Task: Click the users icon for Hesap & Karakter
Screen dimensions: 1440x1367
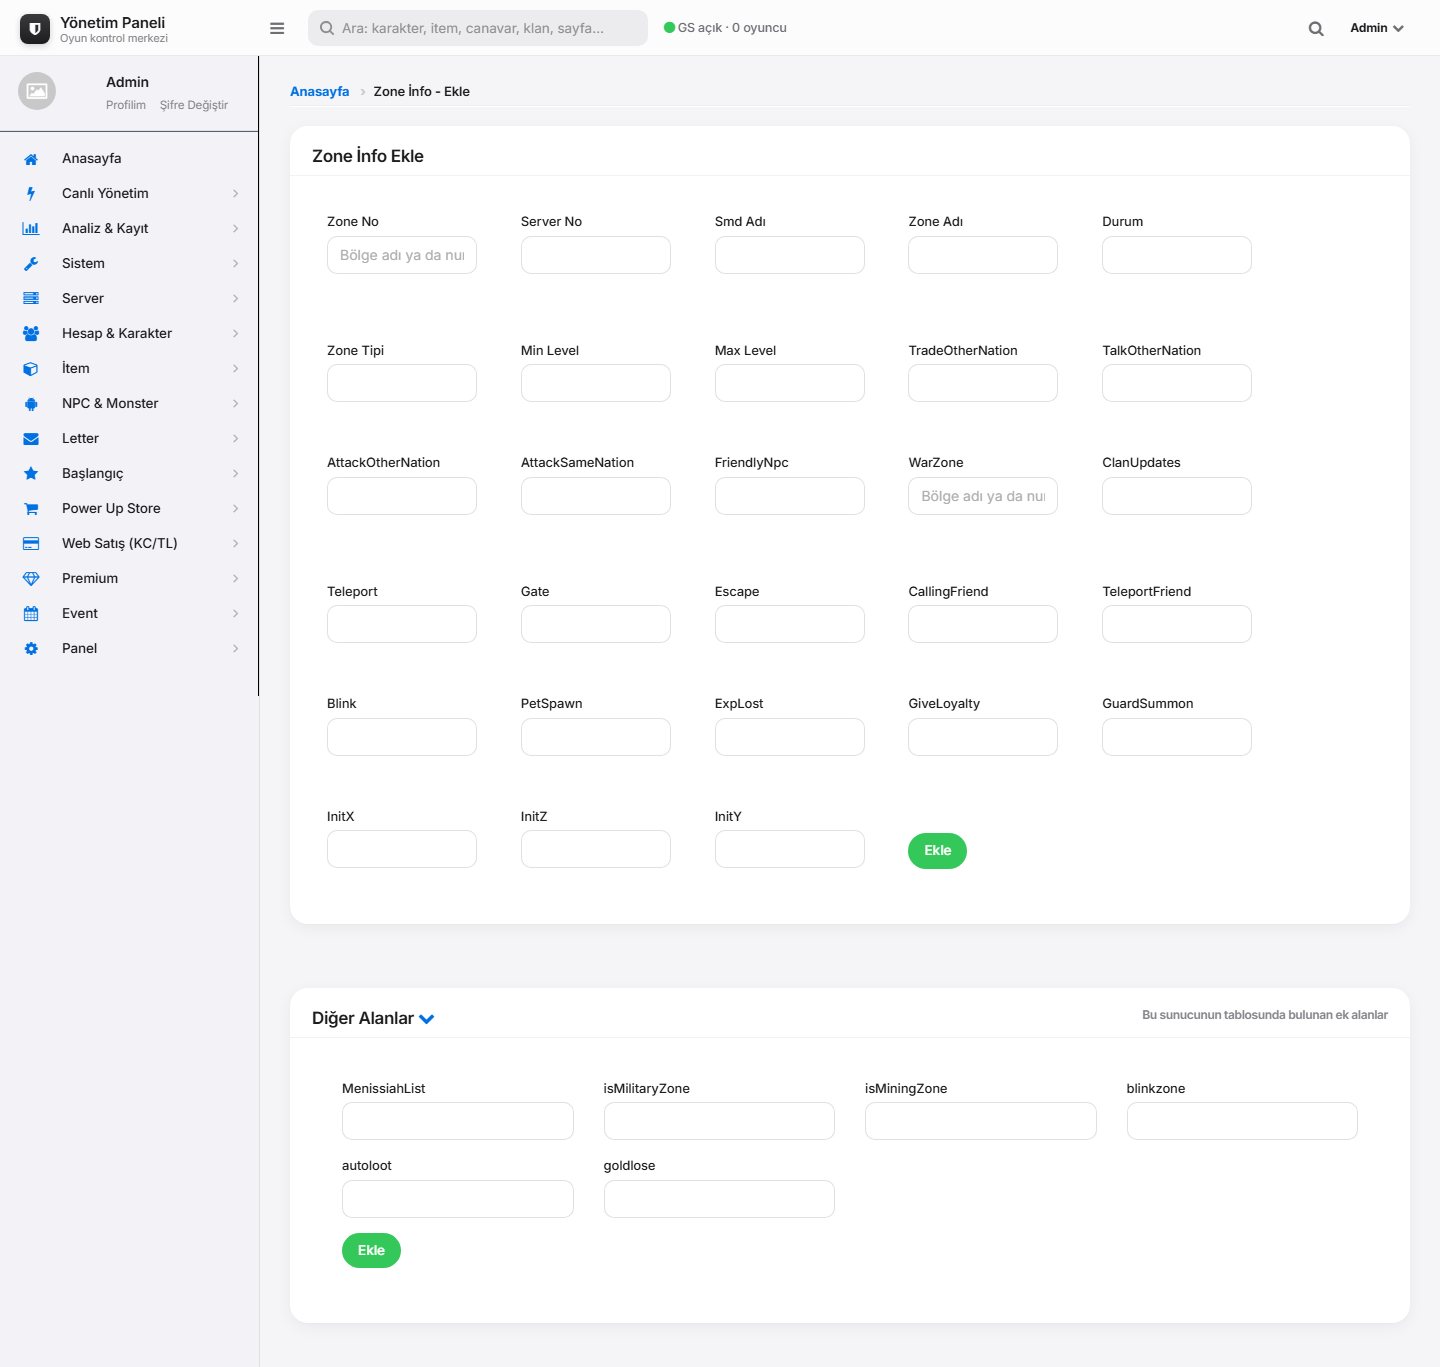Action: point(31,334)
